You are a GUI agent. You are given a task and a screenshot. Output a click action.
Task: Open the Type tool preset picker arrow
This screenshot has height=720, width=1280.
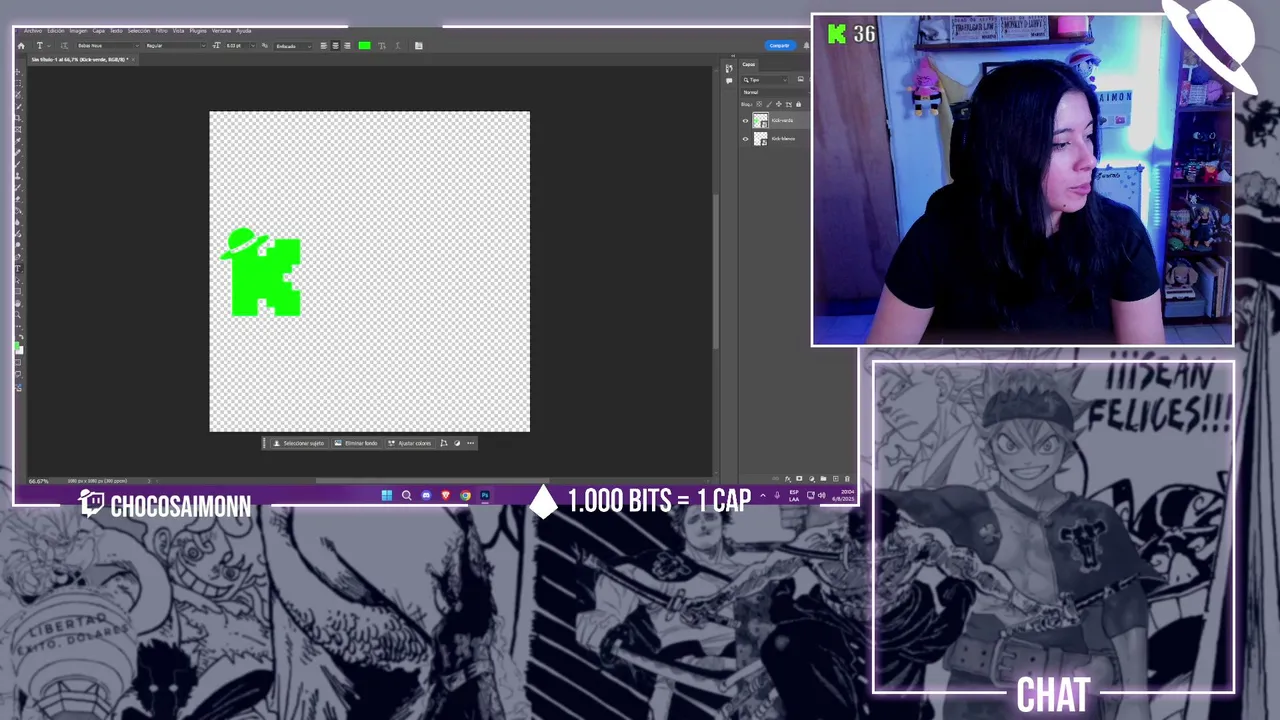49,45
